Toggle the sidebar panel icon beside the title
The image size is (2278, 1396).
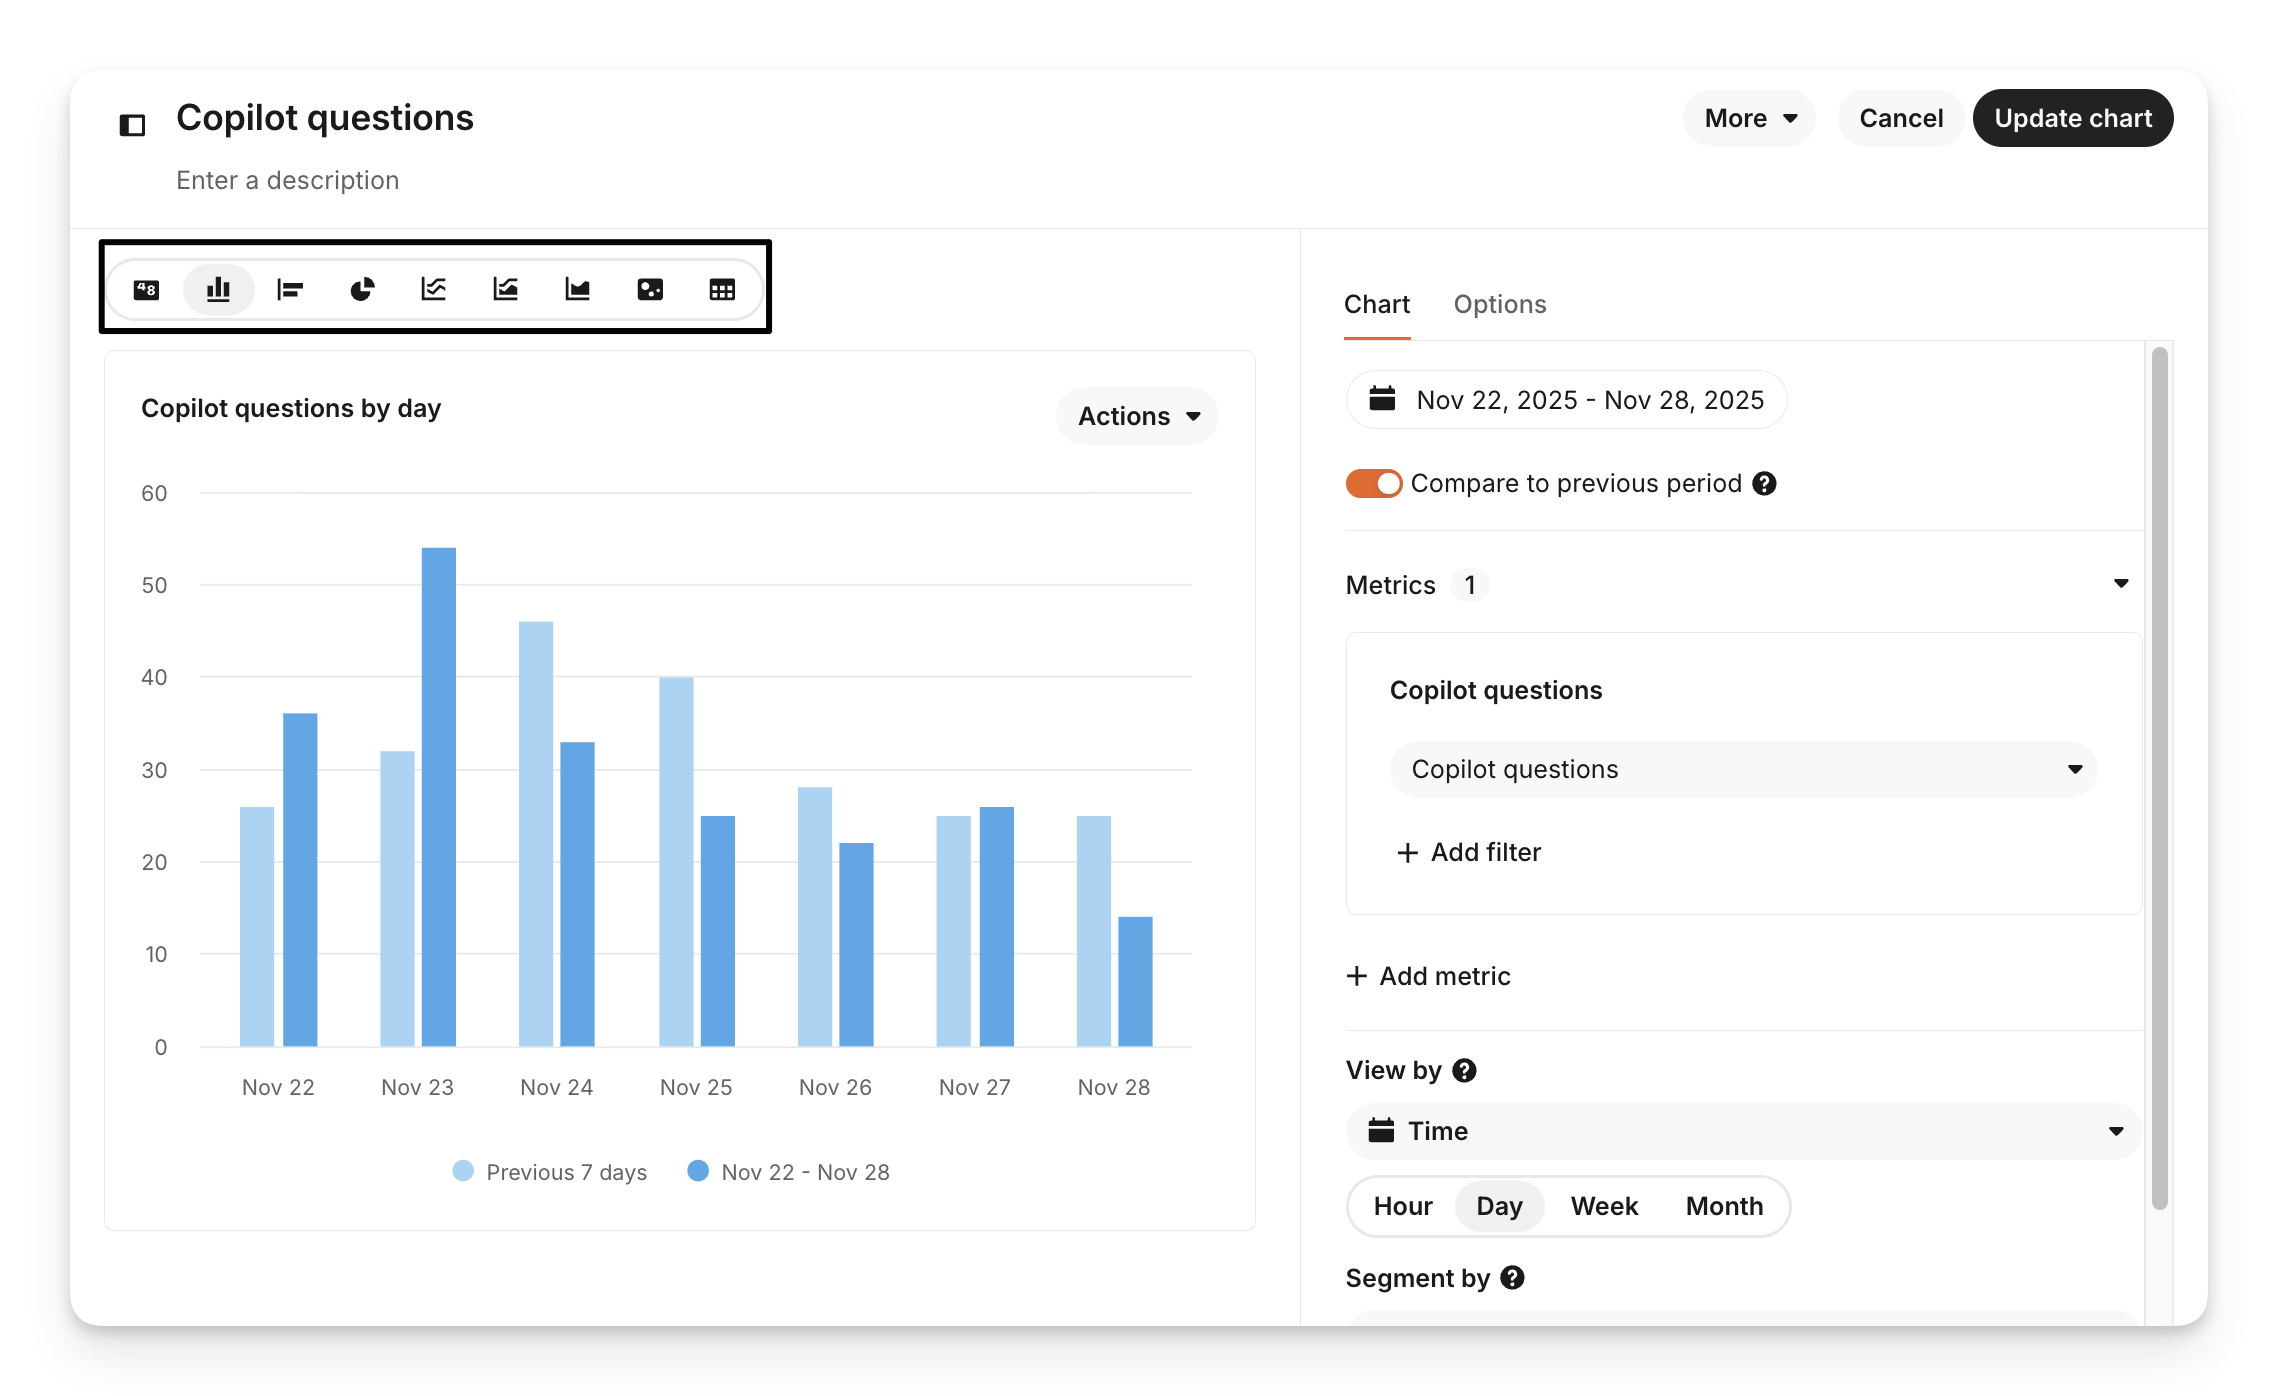click(132, 125)
